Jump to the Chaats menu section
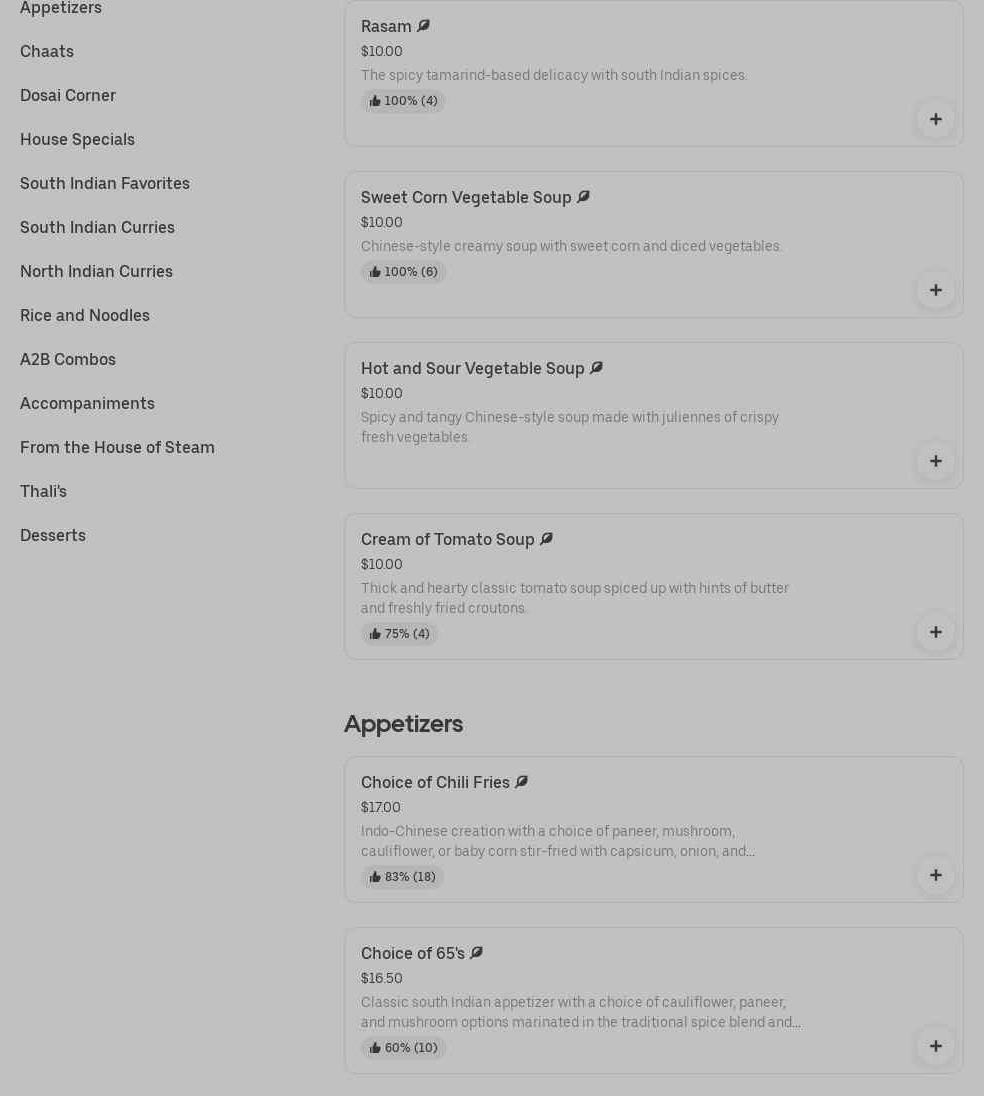Viewport: 984px width, 1096px height. point(47,51)
